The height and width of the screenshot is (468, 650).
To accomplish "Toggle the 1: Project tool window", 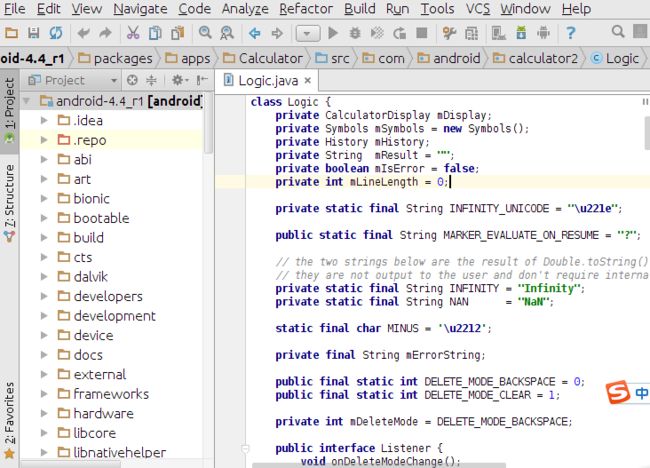I will pyautogui.click(x=9, y=111).
